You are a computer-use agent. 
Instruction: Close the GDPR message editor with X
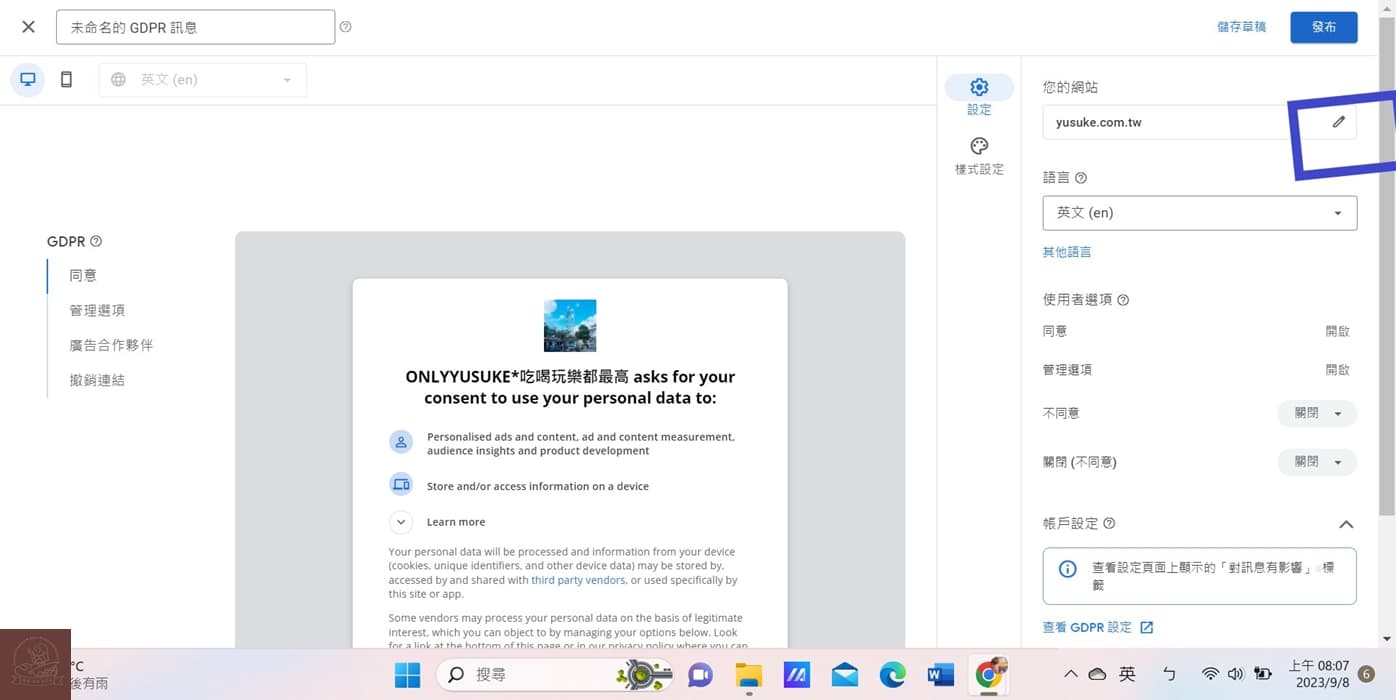point(28,27)
